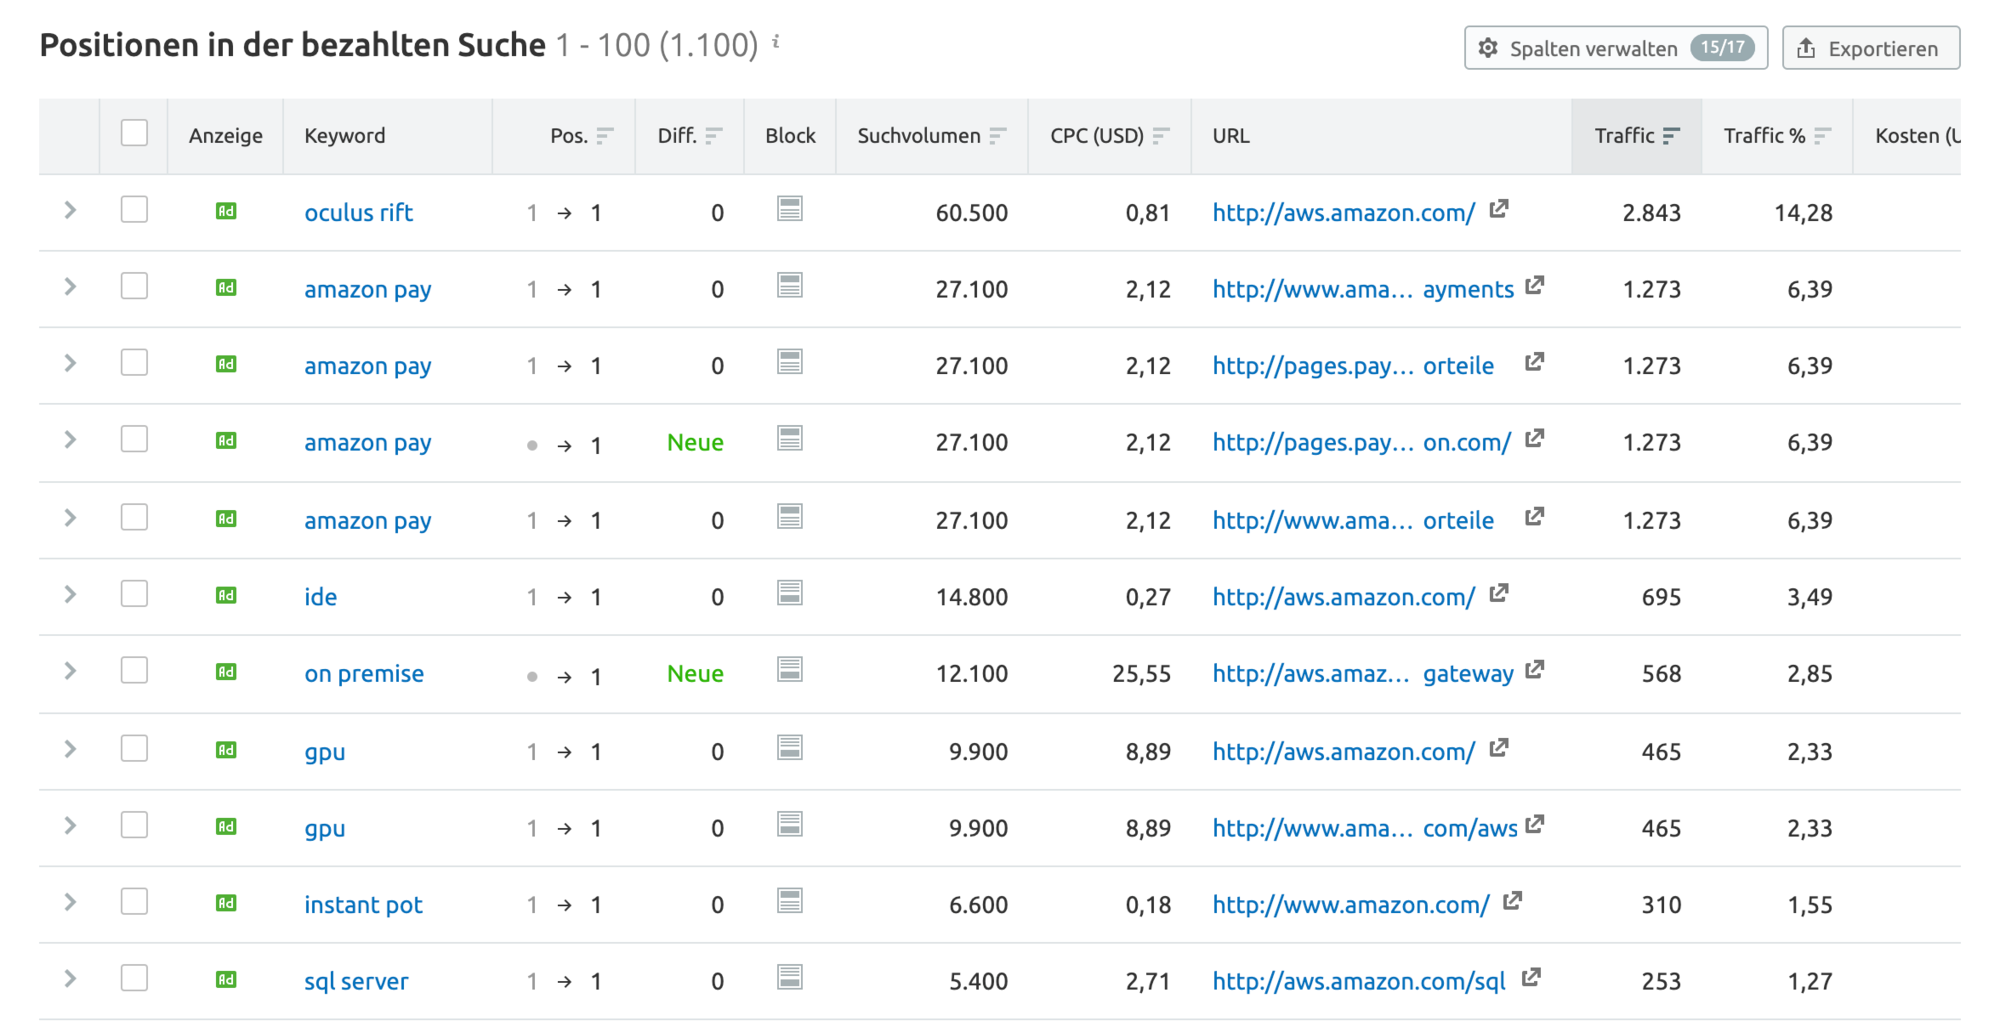Check the instant pot row checkbox

(x=134, y=902)
